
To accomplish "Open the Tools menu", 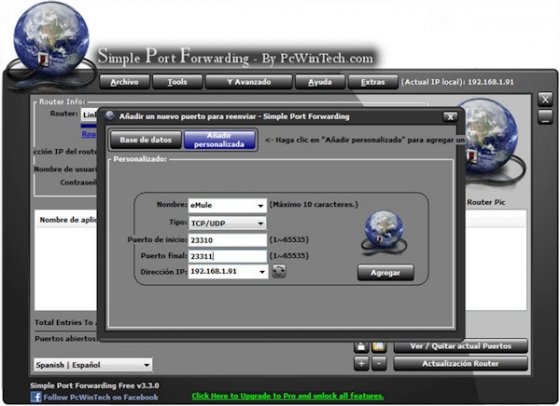I will pos(178,82).
